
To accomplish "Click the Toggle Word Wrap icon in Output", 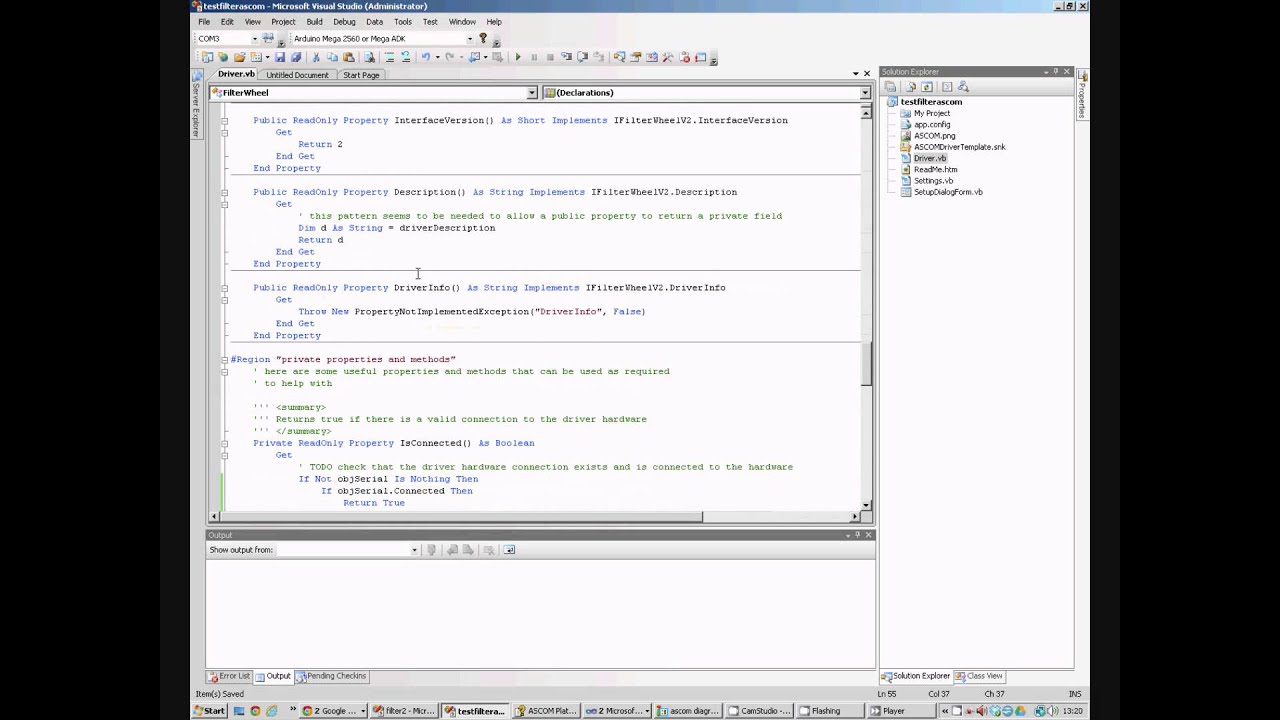I will [509, 550].
